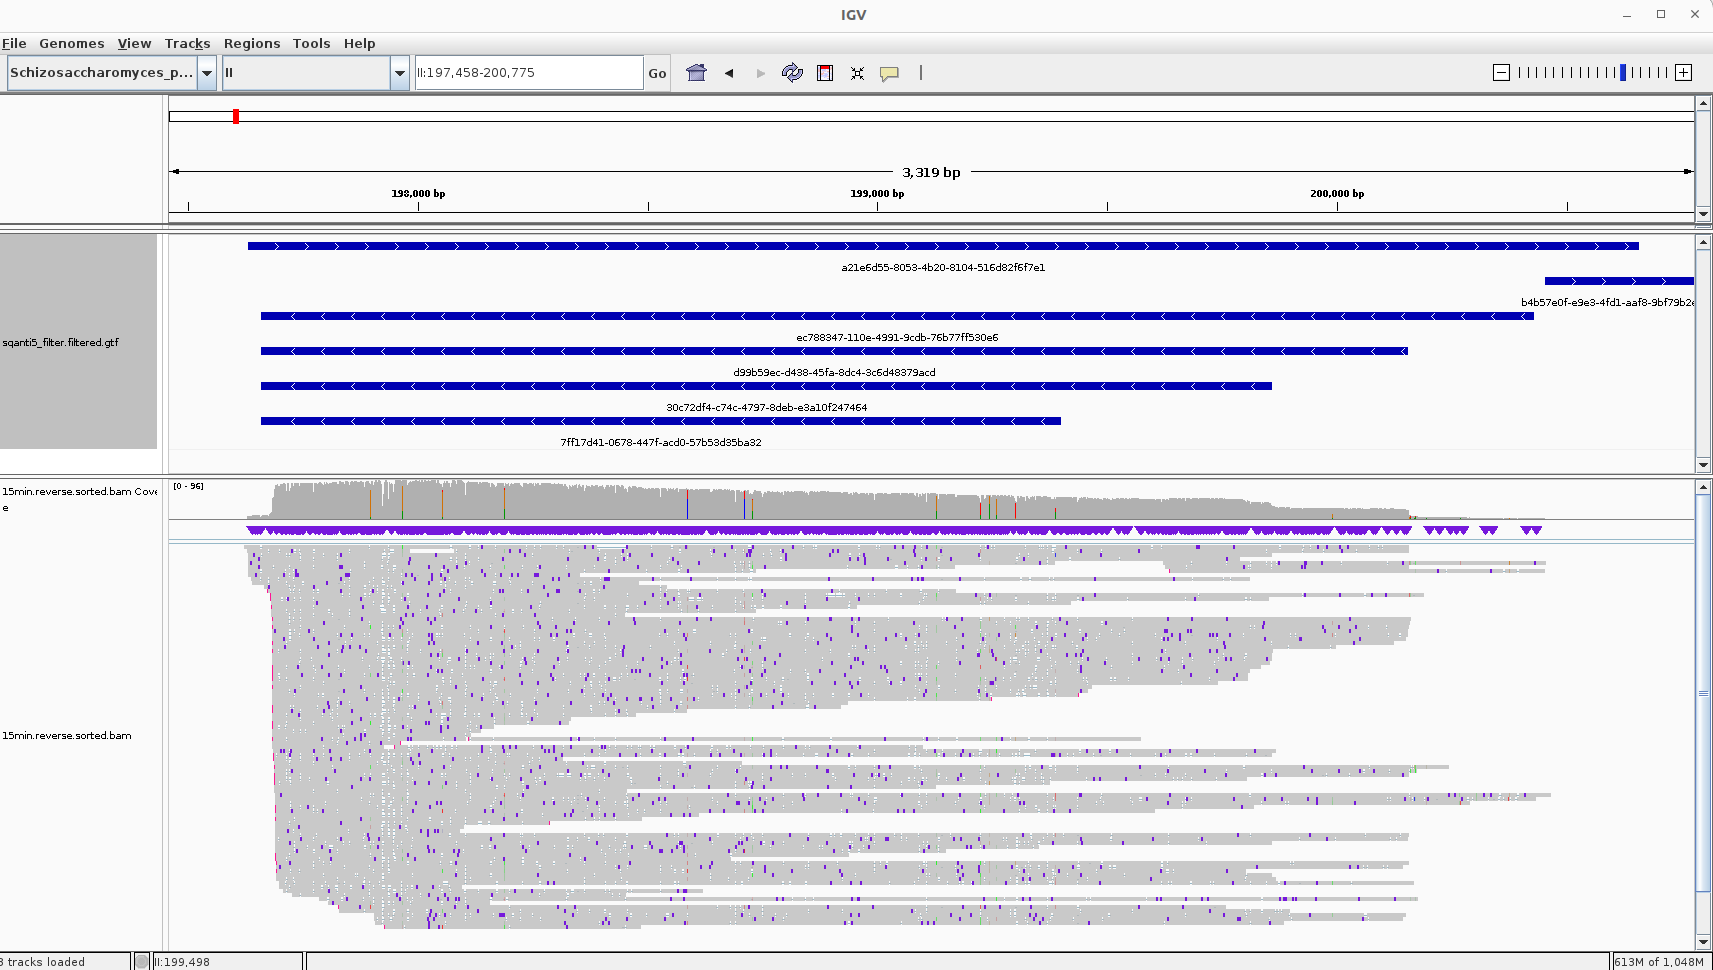
Task: Click the coverage range label [0-96]
Action: click(190, 486)
